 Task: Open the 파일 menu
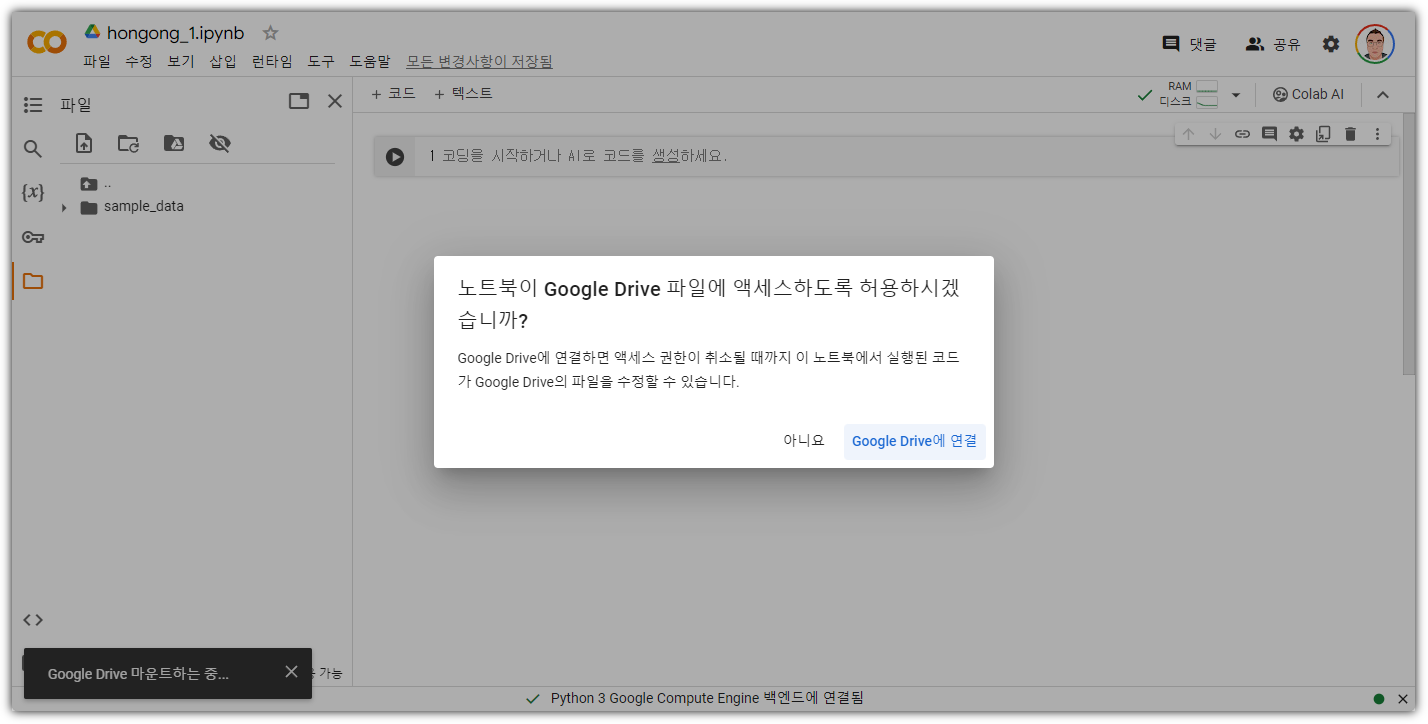[97, 62]
